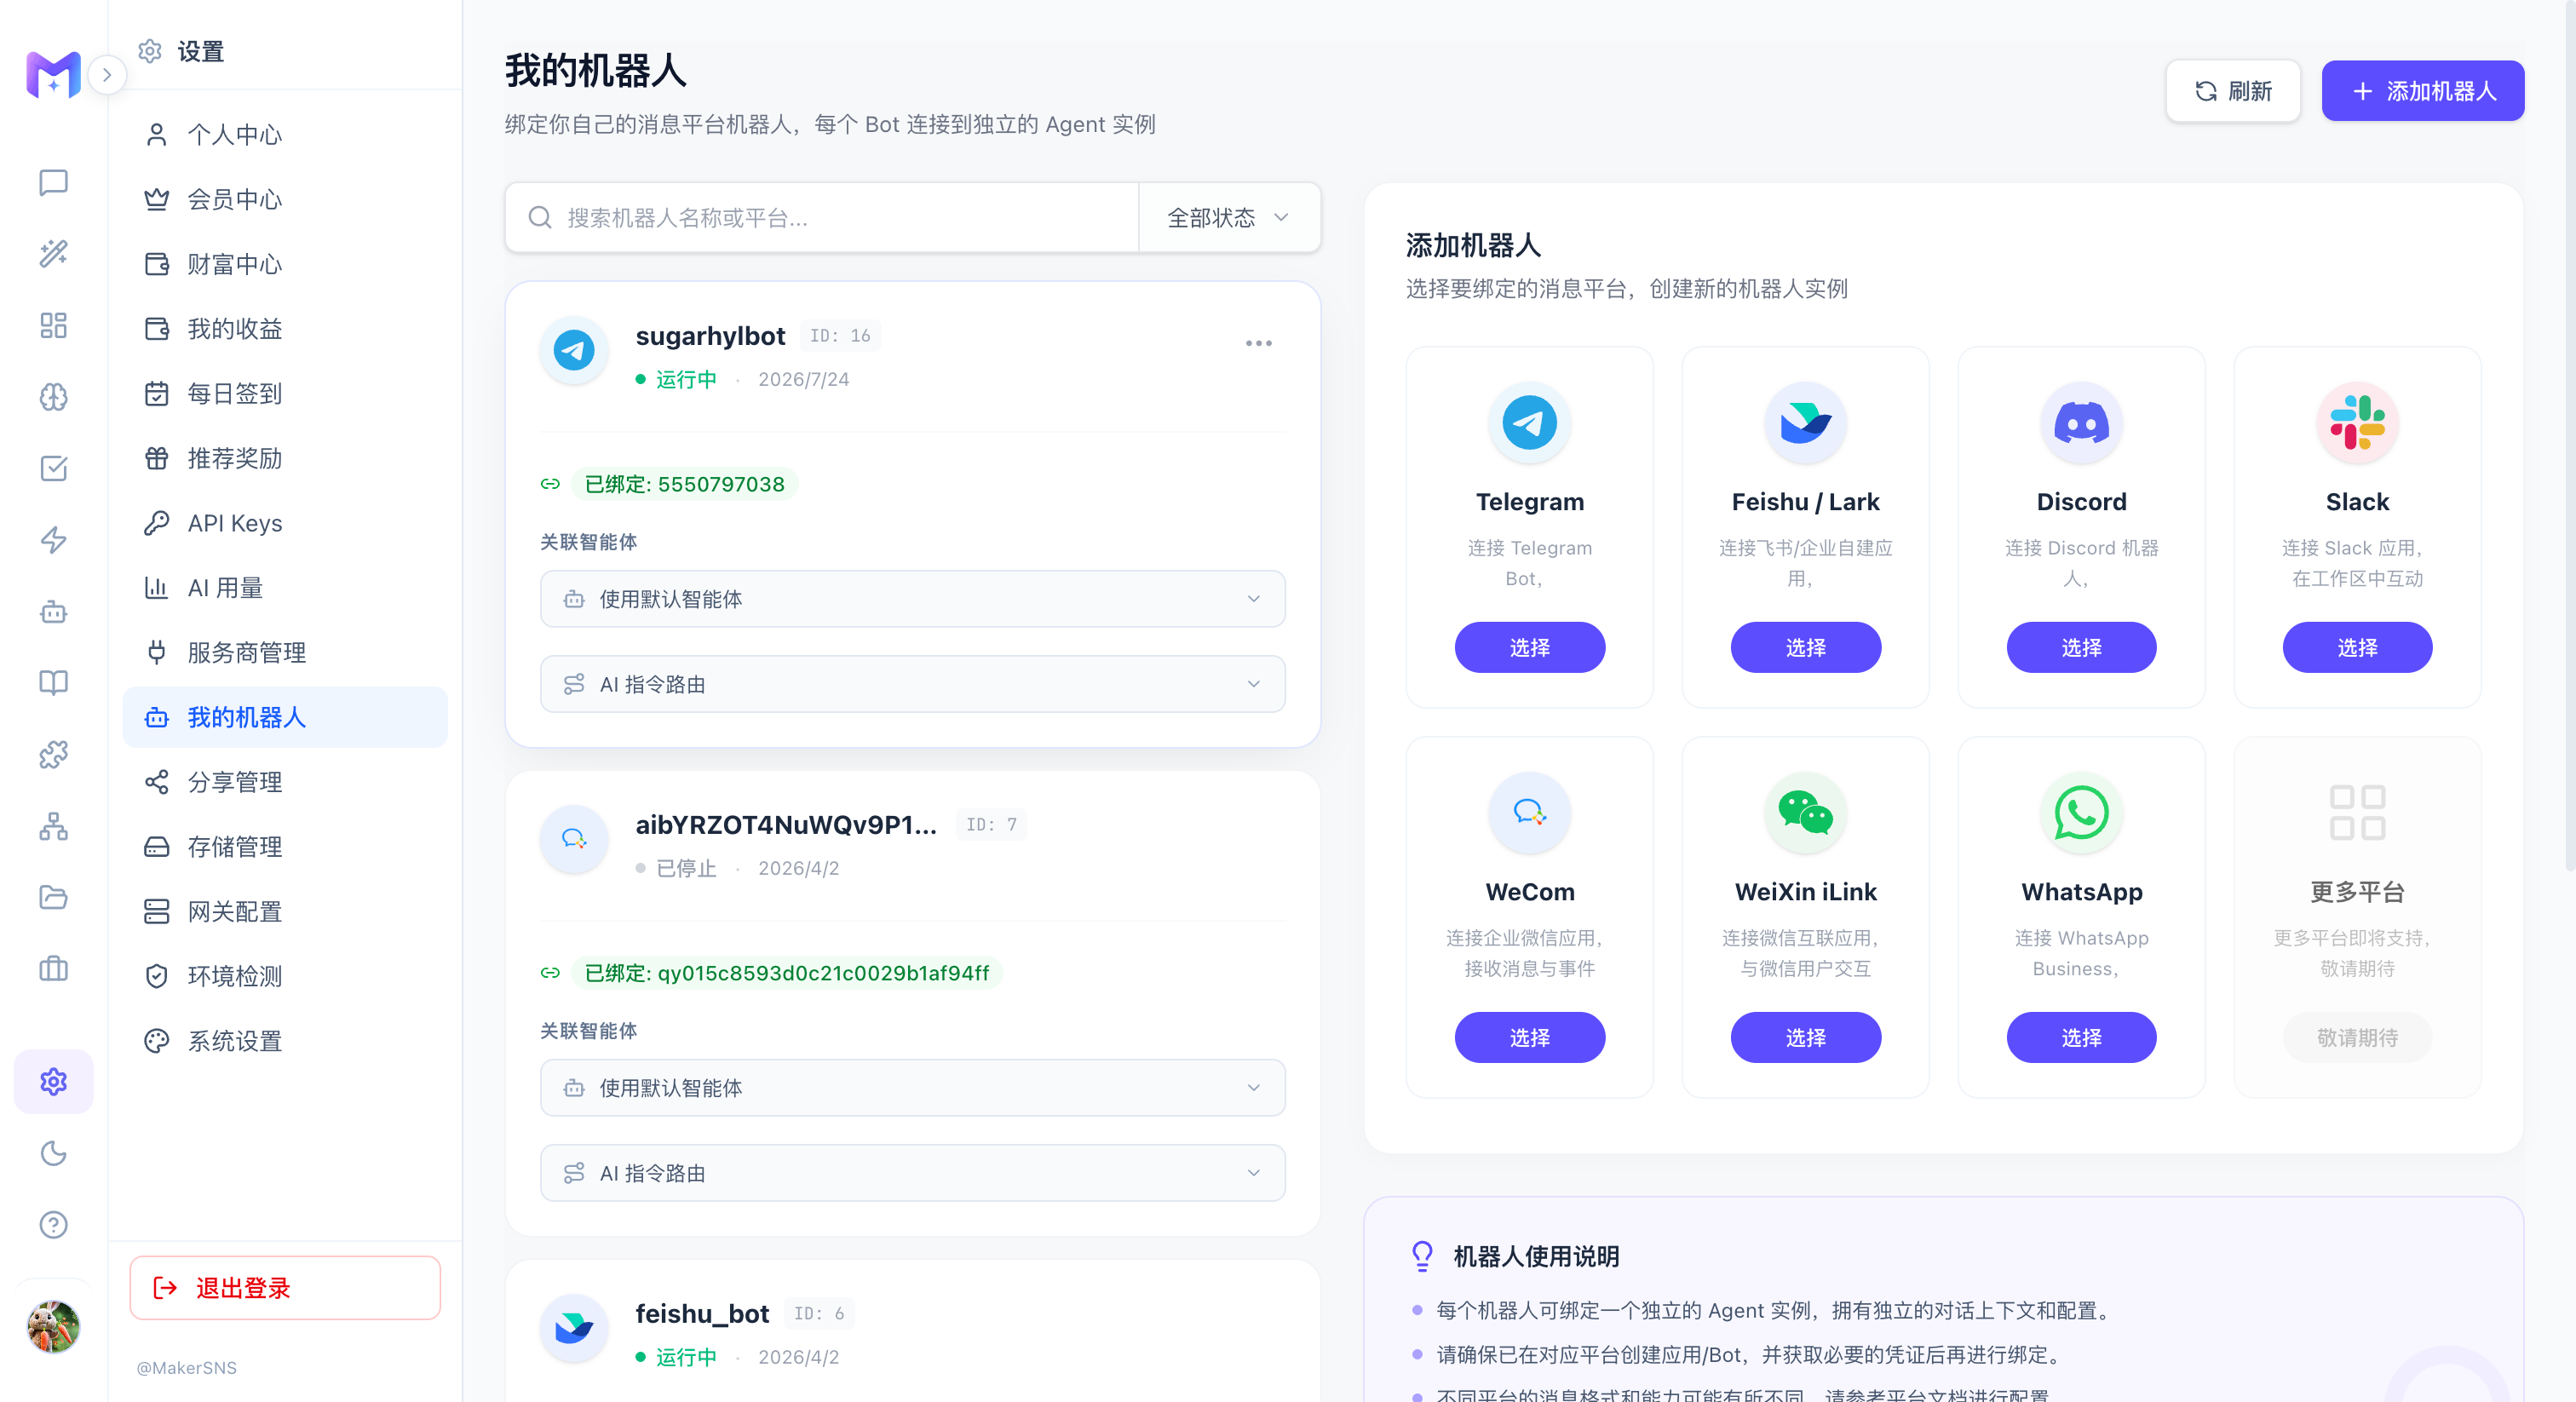Image resolution: width=2576 pixels, height=1402 pixels.
Task: Expand sugarhylbot AI 指令路由 dropdown
Action: click(912, 684)
